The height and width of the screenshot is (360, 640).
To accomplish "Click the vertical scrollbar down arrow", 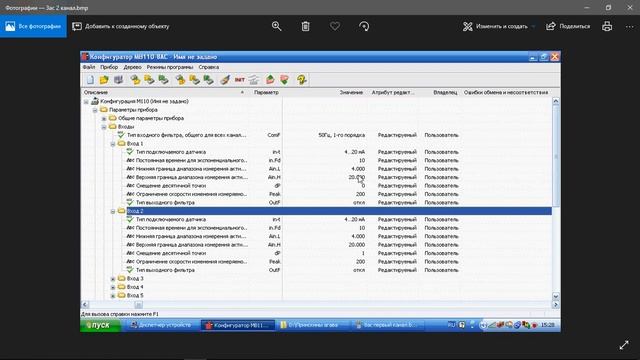I will (556, 296).
